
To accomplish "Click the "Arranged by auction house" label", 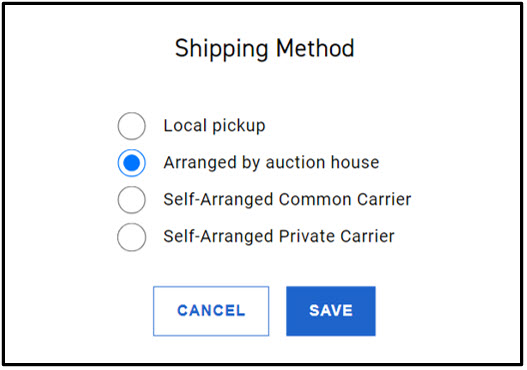I will [271, 163].
